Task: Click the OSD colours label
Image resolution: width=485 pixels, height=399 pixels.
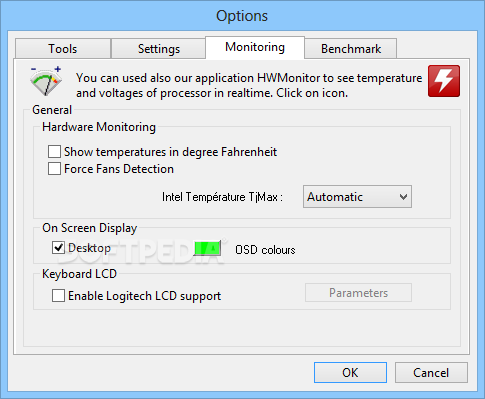Action: [265, 250]
